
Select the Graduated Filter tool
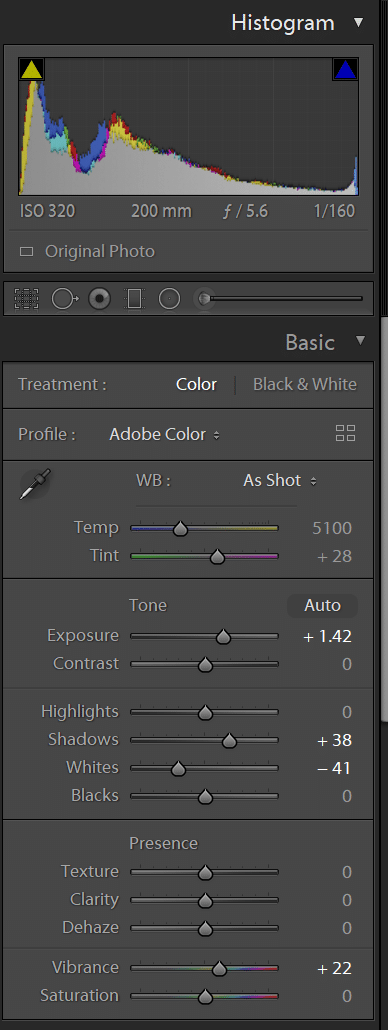point(134,299)
